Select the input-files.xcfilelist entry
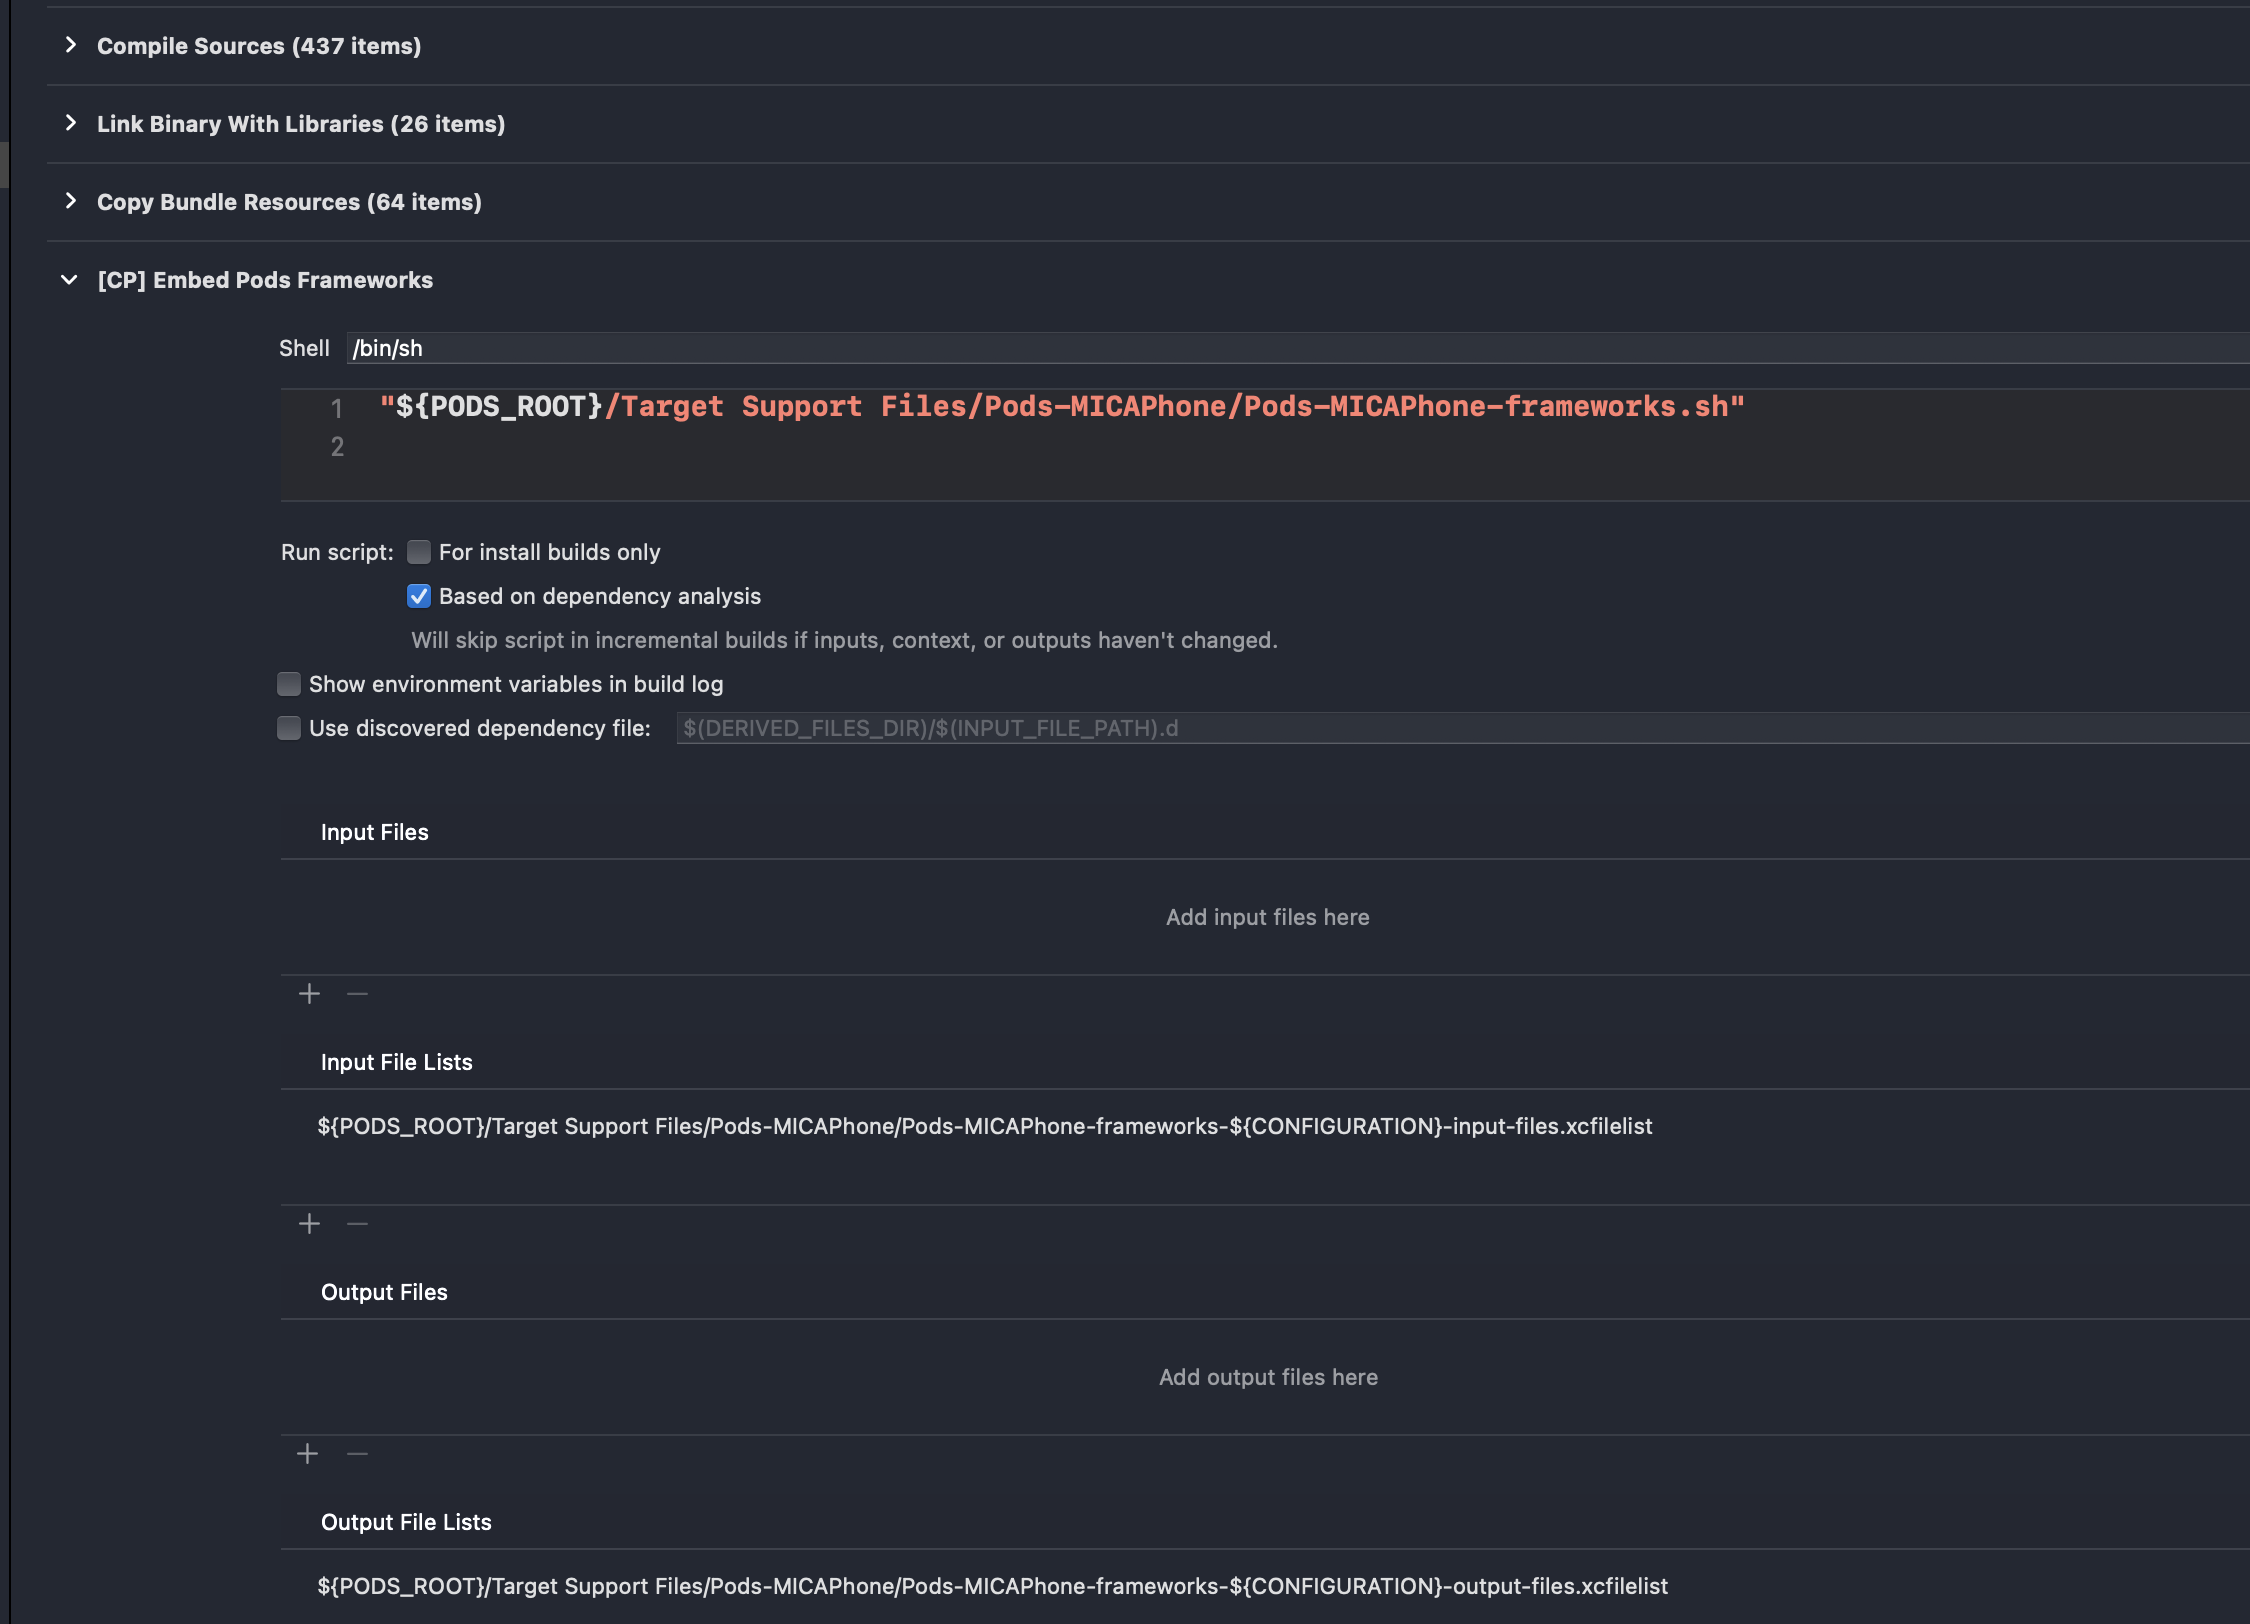 (984, 1126)
